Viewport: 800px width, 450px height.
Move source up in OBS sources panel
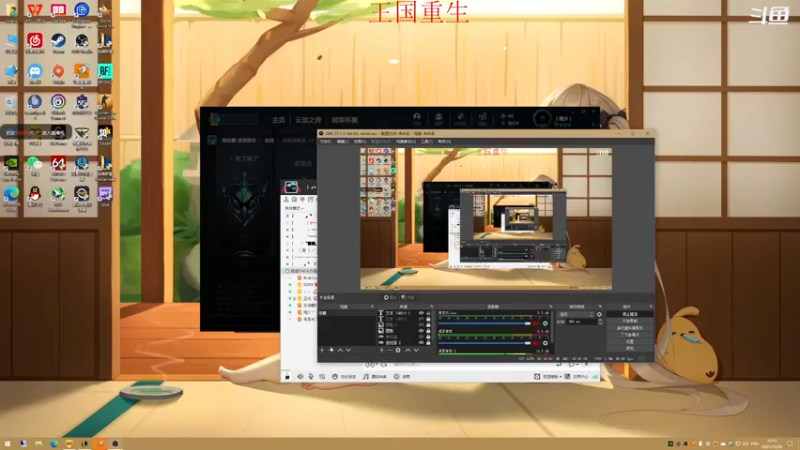pyautogui.click(x=408, y=350)
